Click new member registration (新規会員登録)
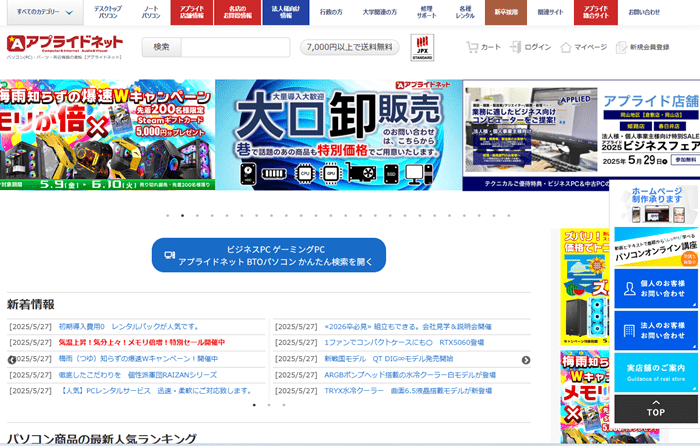The width and height of the screenshot is (700, 446). click(x=641, y=47)
